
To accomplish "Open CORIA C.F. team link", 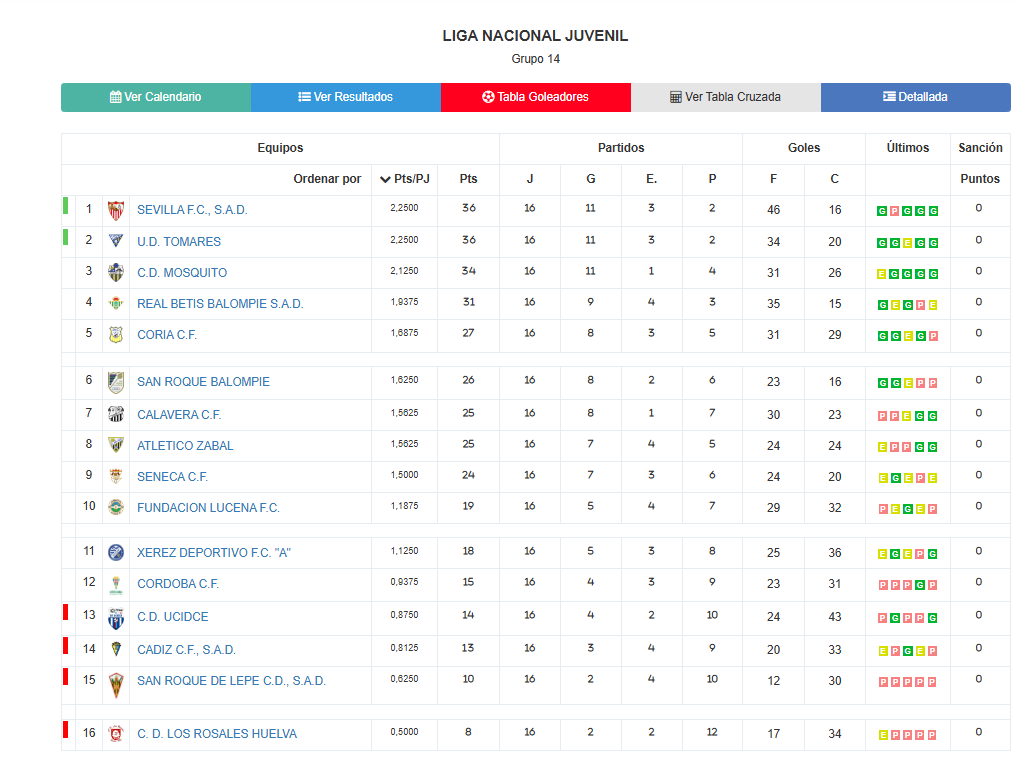I will click(167, 335).
